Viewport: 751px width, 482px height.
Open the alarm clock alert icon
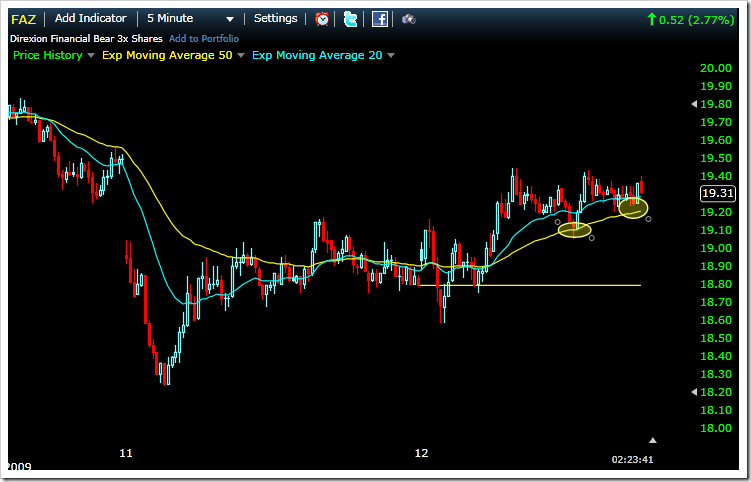[x=322, y=19]
